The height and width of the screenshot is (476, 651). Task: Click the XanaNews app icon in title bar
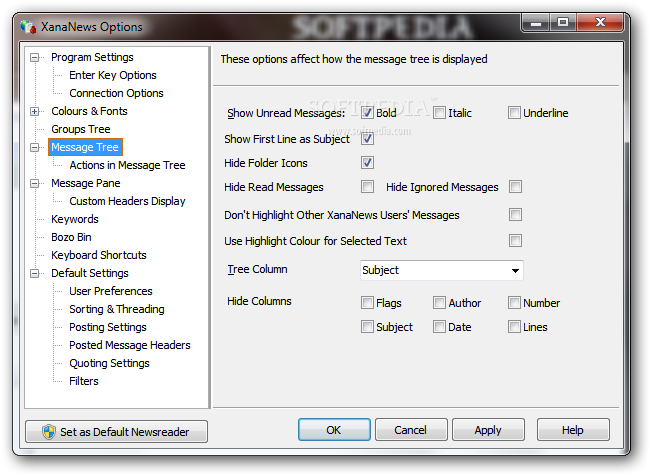tap(28, 27)
